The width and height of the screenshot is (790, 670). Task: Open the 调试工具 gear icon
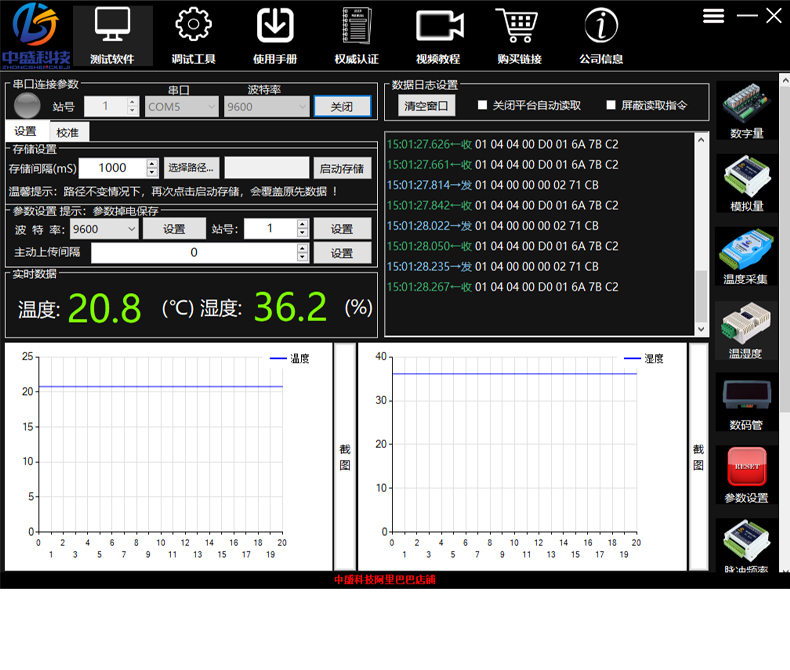pos(192,26)
